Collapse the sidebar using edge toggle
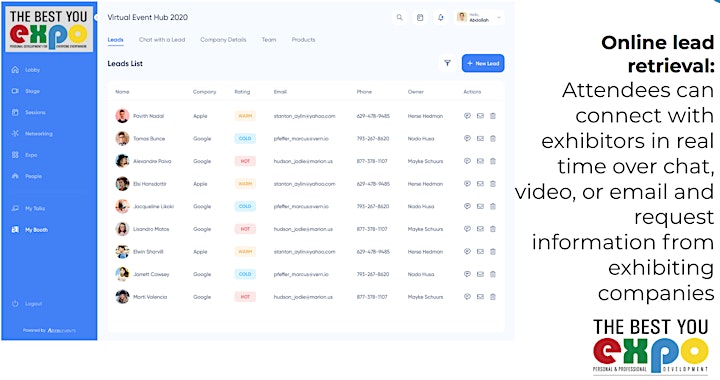 point(96,17)
